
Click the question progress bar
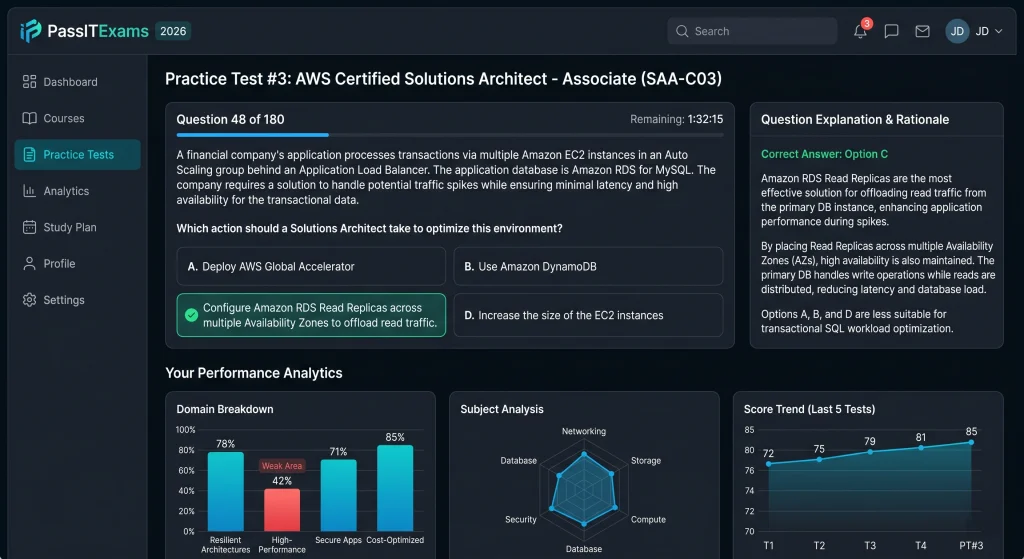450,135
